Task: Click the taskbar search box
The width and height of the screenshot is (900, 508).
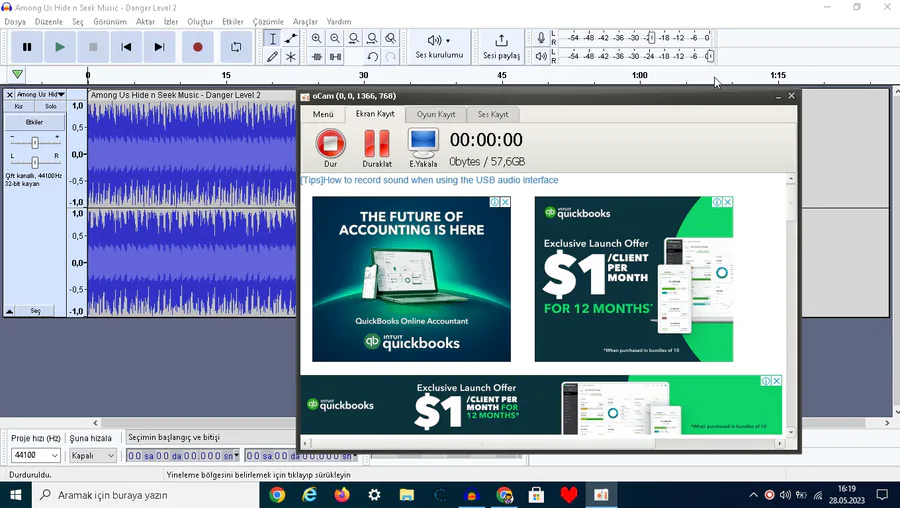Action: (145, 495)
